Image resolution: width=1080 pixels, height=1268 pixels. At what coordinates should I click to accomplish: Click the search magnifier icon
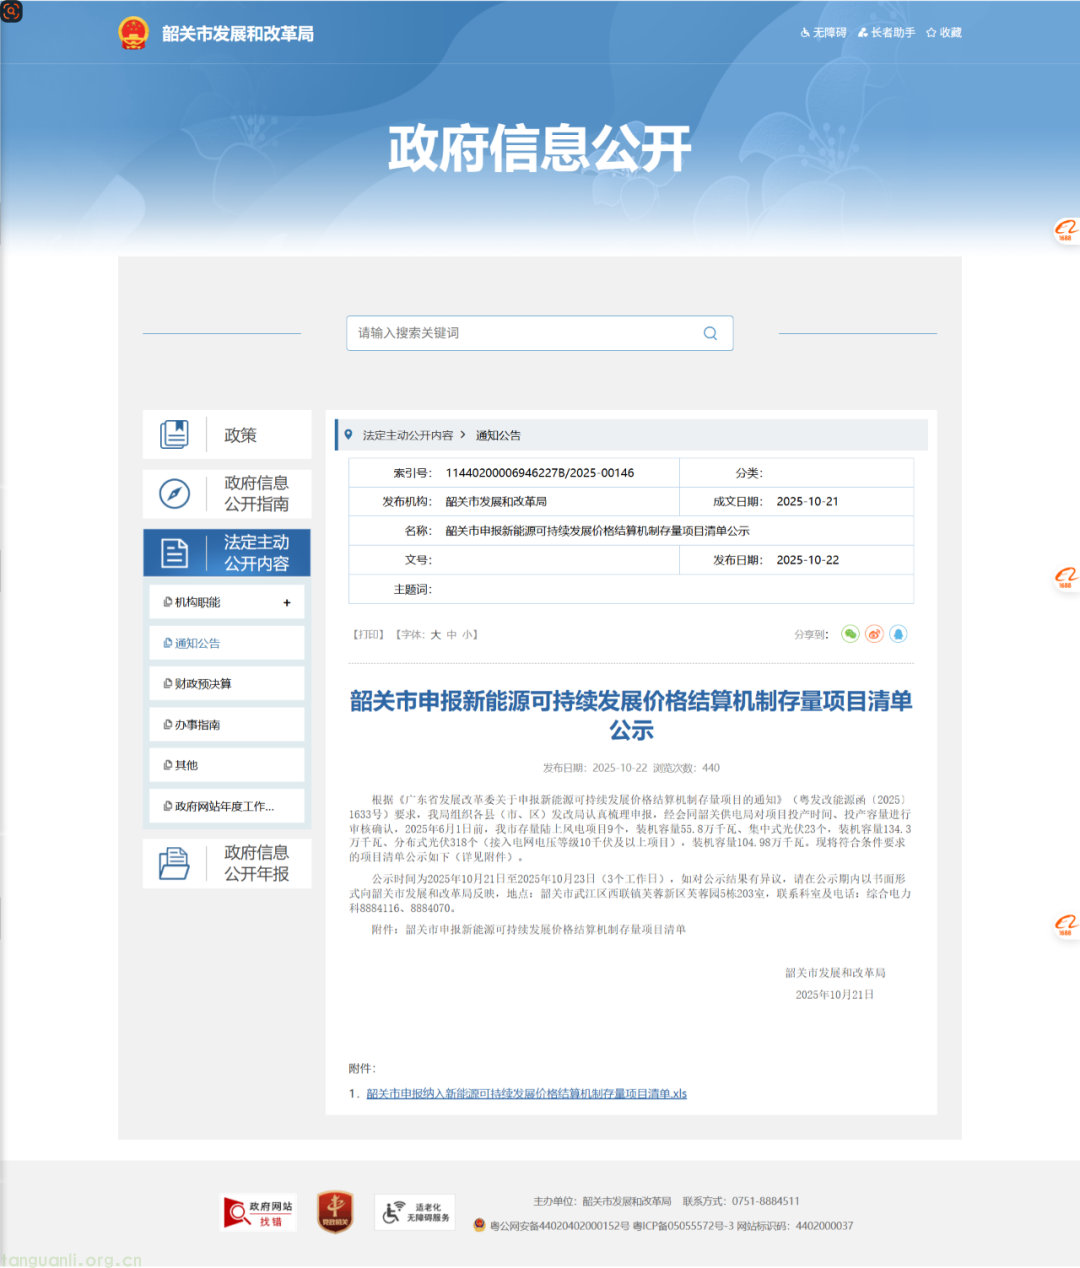[x=710, y=333]
